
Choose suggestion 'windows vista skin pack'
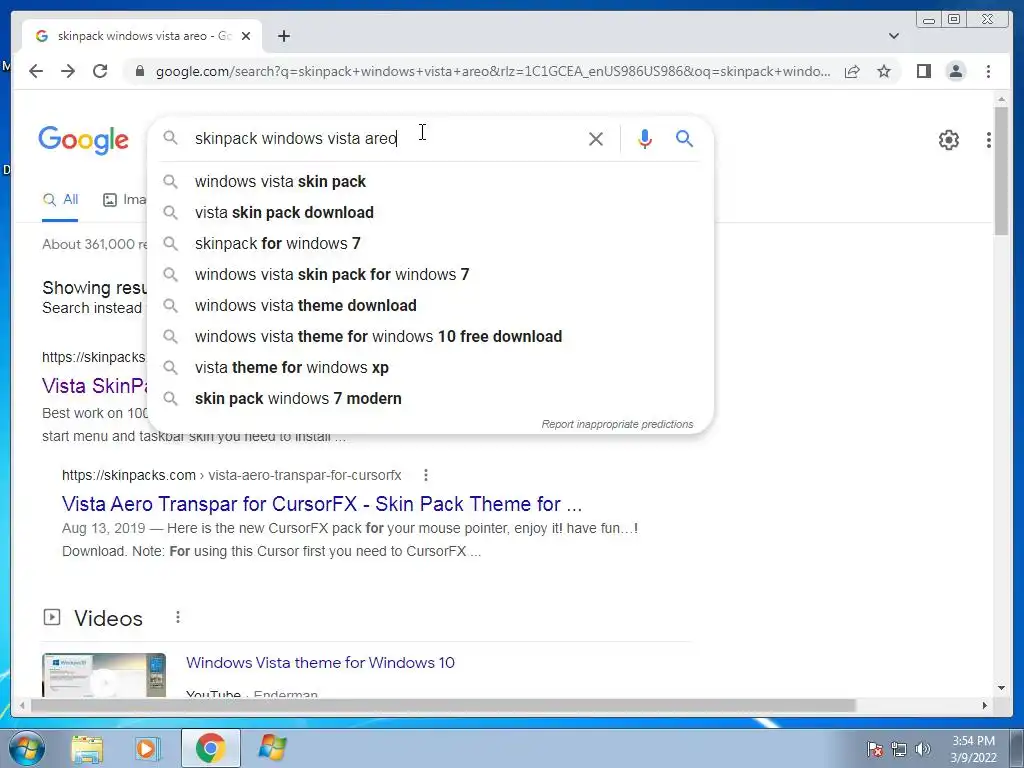coord(431,182)
